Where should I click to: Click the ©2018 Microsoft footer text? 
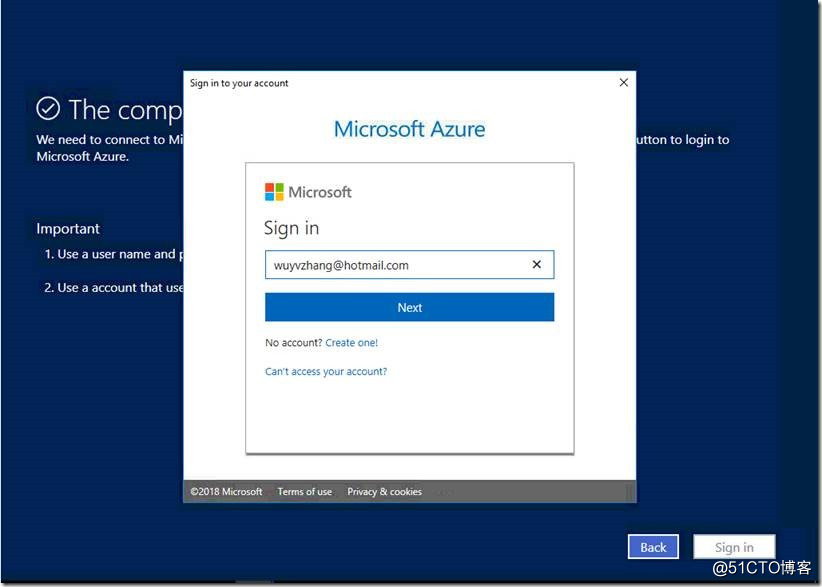coord(226,492)
